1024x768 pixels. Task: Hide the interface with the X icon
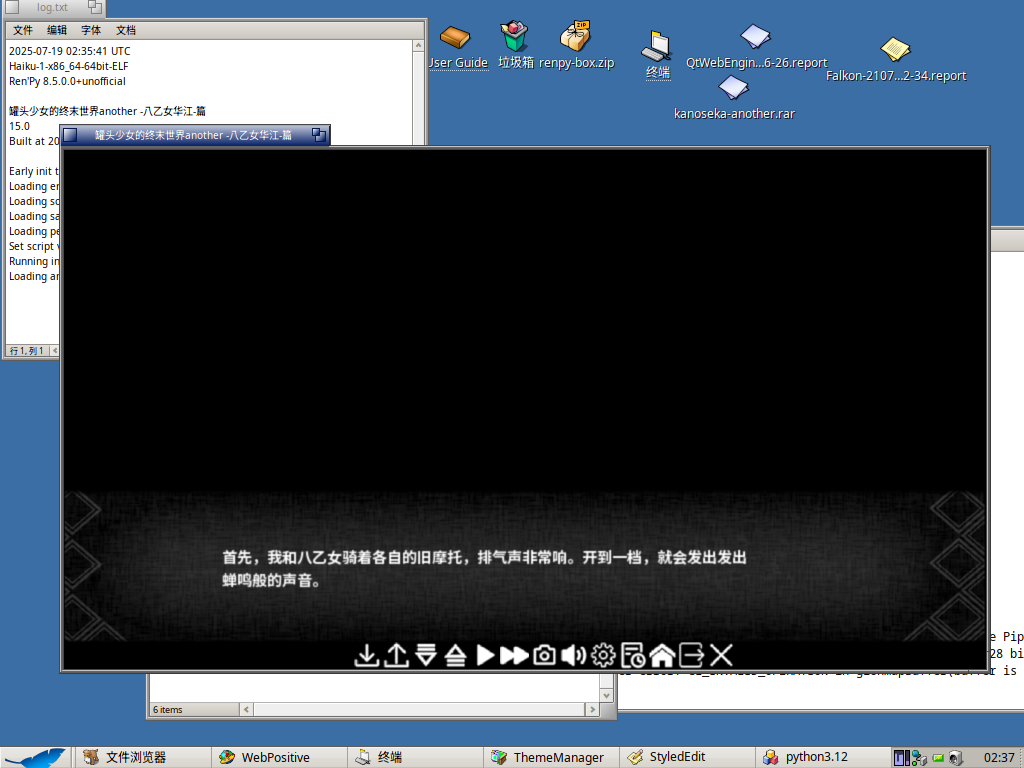(721, 655)
